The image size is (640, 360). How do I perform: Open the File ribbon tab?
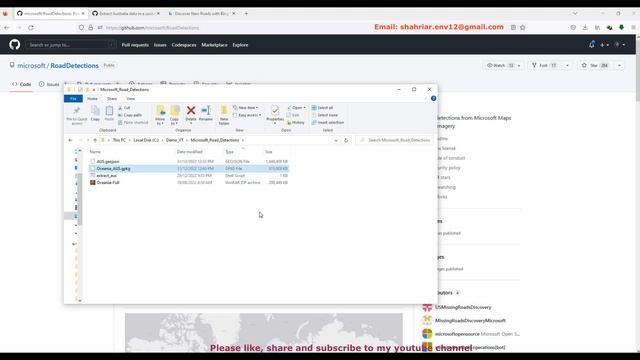pyautogui.click(x=73, y=99)
